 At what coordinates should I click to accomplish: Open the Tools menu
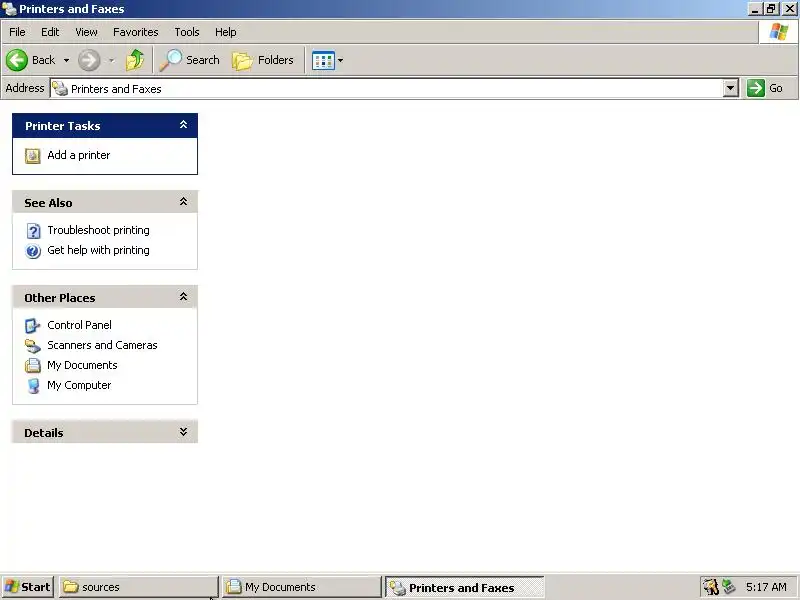(187, 32)
